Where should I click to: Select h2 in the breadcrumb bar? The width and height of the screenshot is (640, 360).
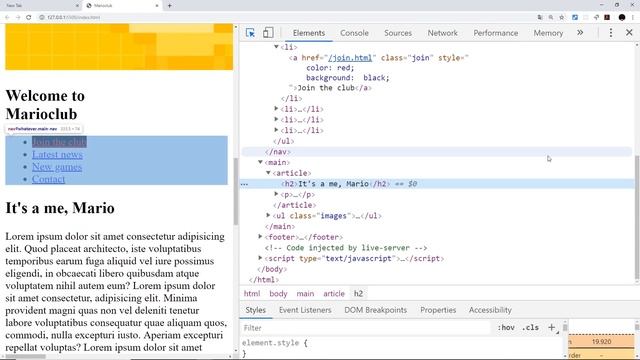tap(358, 293)
